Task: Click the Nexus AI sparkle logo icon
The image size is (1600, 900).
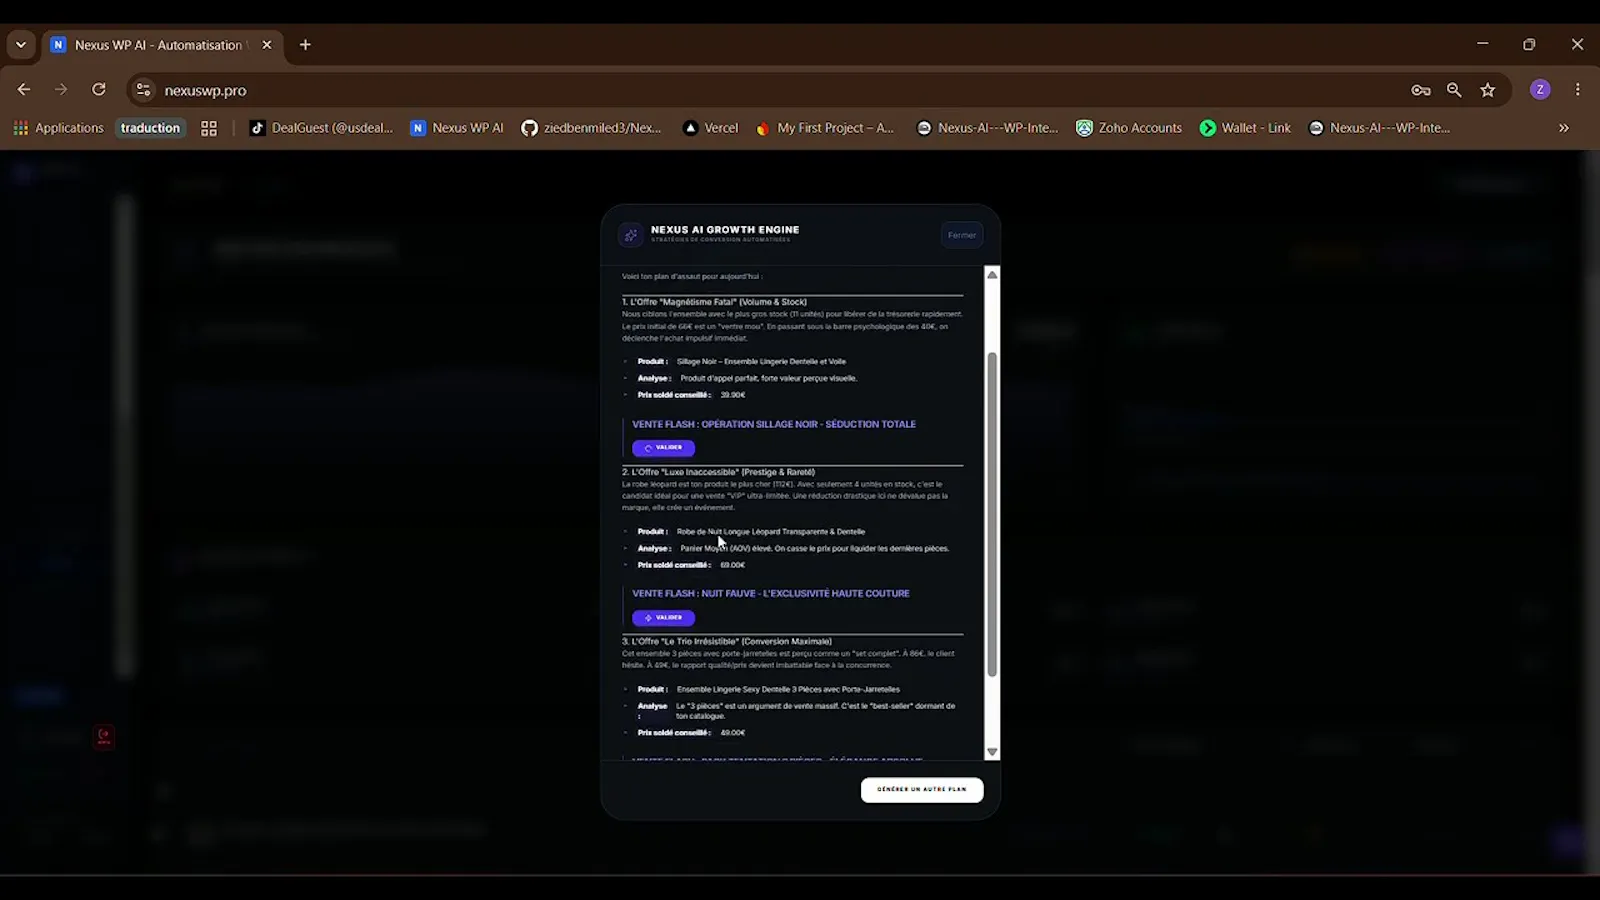Action: coord(630,235)
